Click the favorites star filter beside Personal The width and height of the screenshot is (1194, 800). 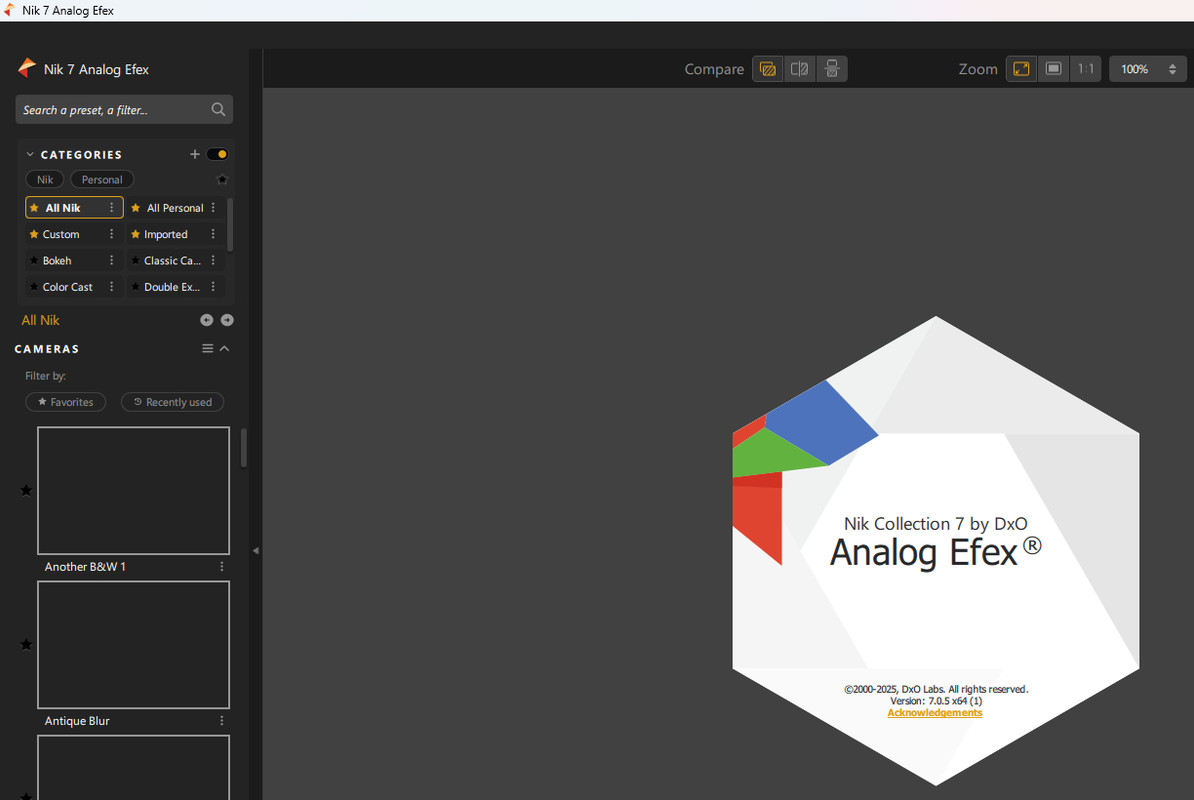click(222, 180)
